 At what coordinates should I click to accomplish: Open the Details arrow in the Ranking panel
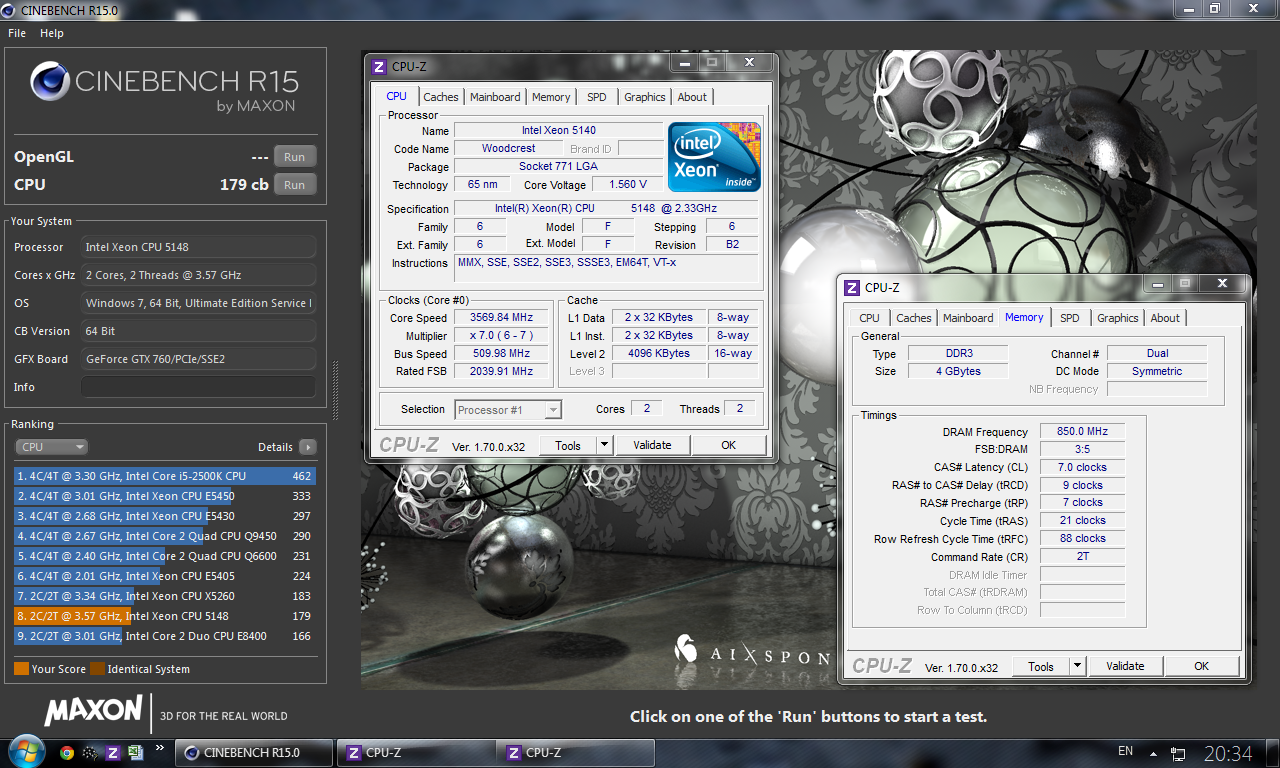tap(307, 447)
